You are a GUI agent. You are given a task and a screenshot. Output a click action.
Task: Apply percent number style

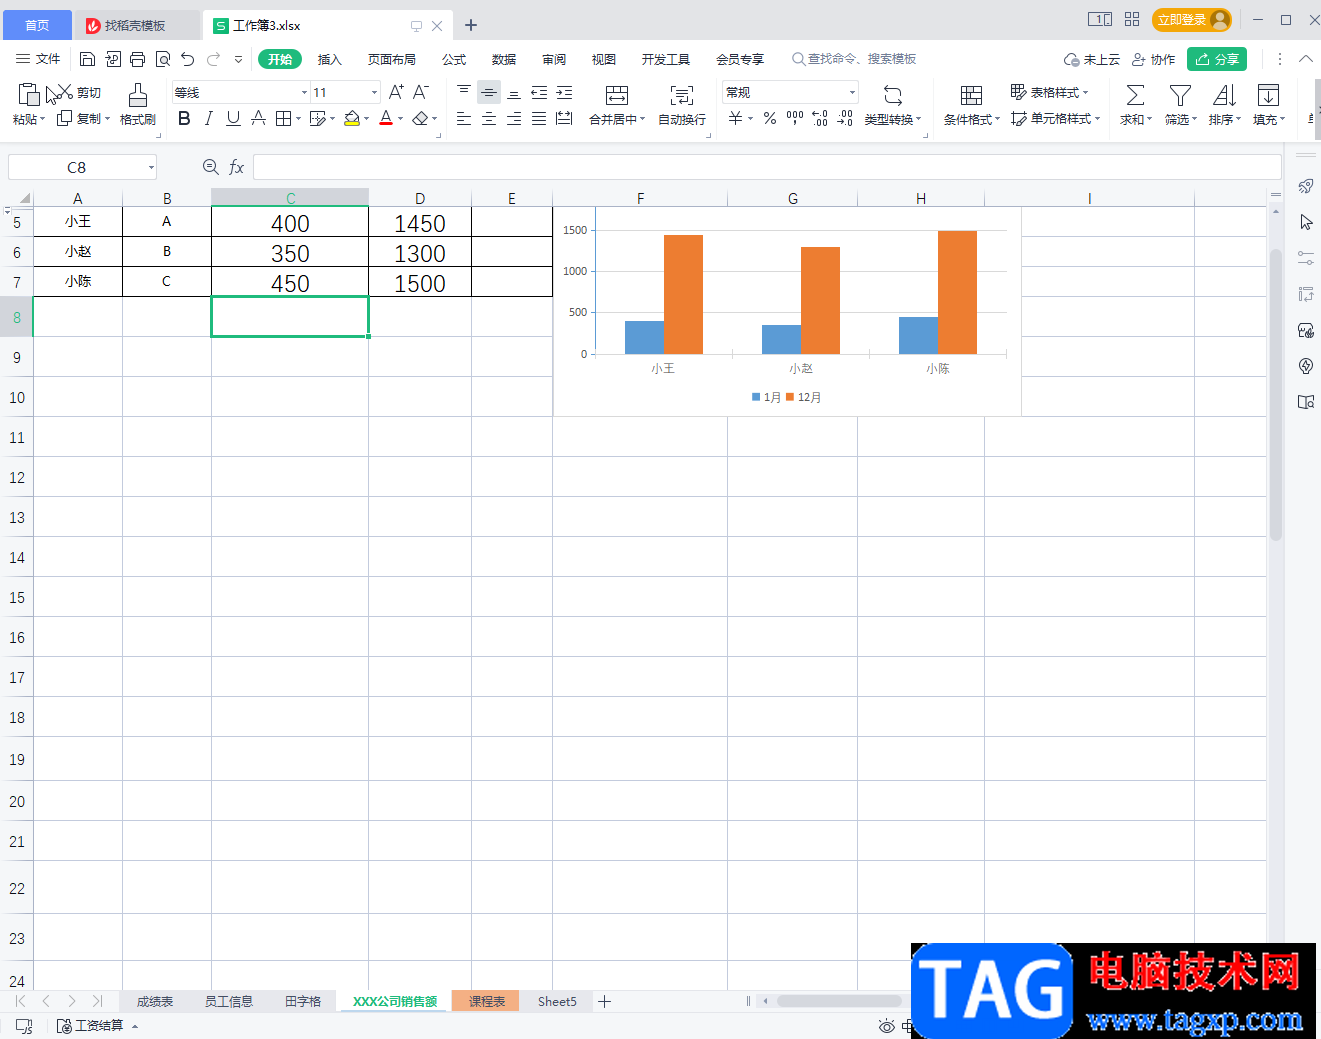[x=770, y=118]
